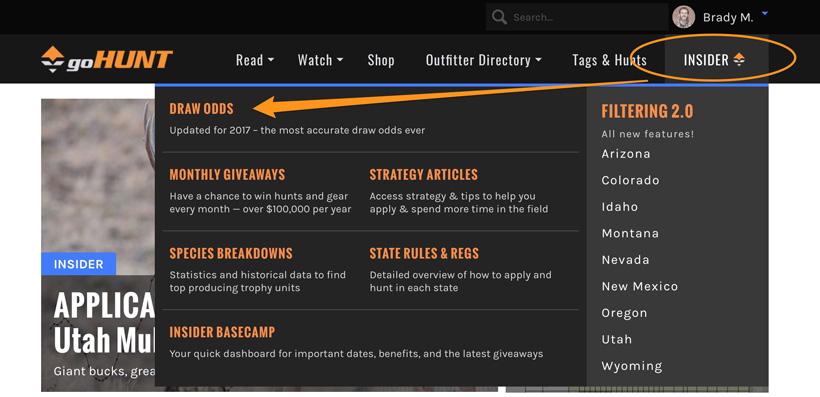Expand the Outfitter Directory menu

coord(483,60)
